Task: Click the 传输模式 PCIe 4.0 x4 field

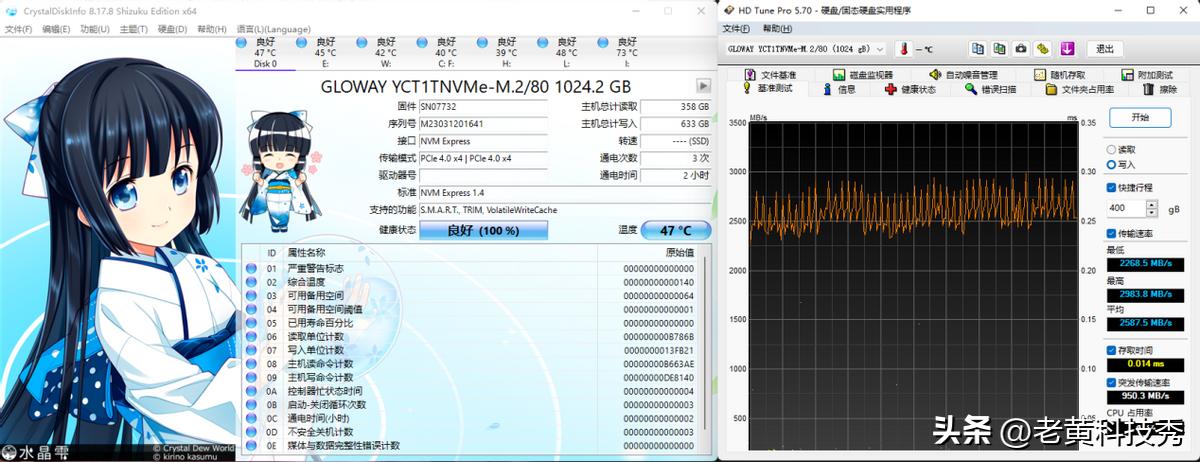Action: tap(484, 158)
